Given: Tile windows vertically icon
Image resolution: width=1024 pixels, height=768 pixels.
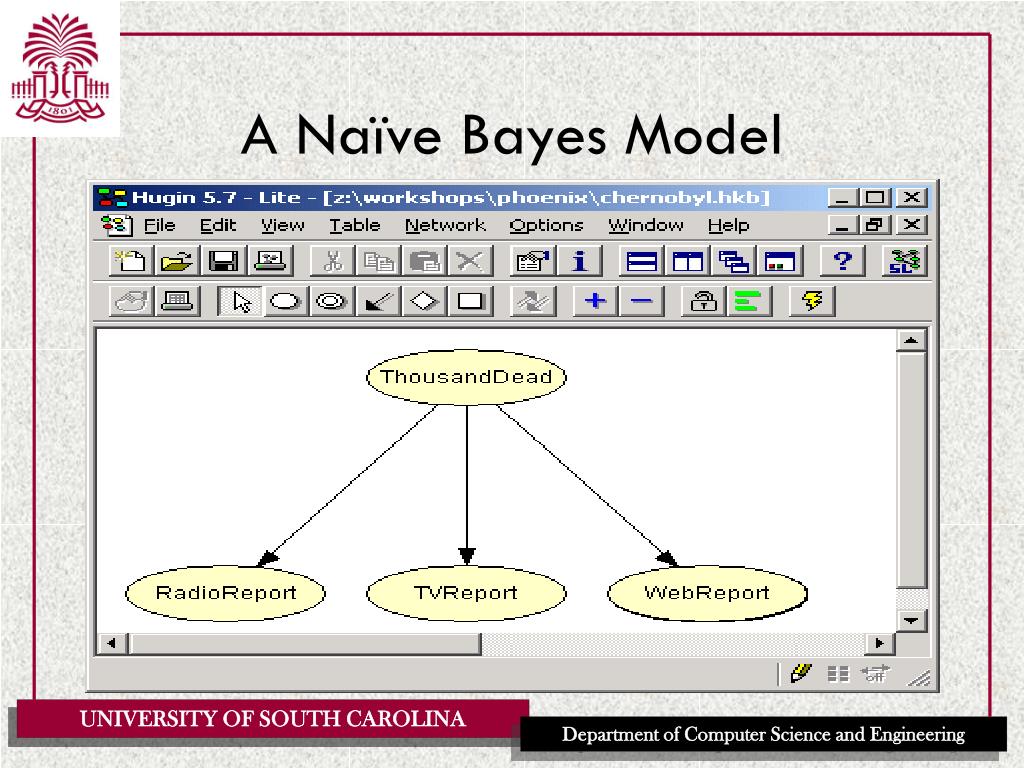Looking at the screenshot, I should 688,261.
